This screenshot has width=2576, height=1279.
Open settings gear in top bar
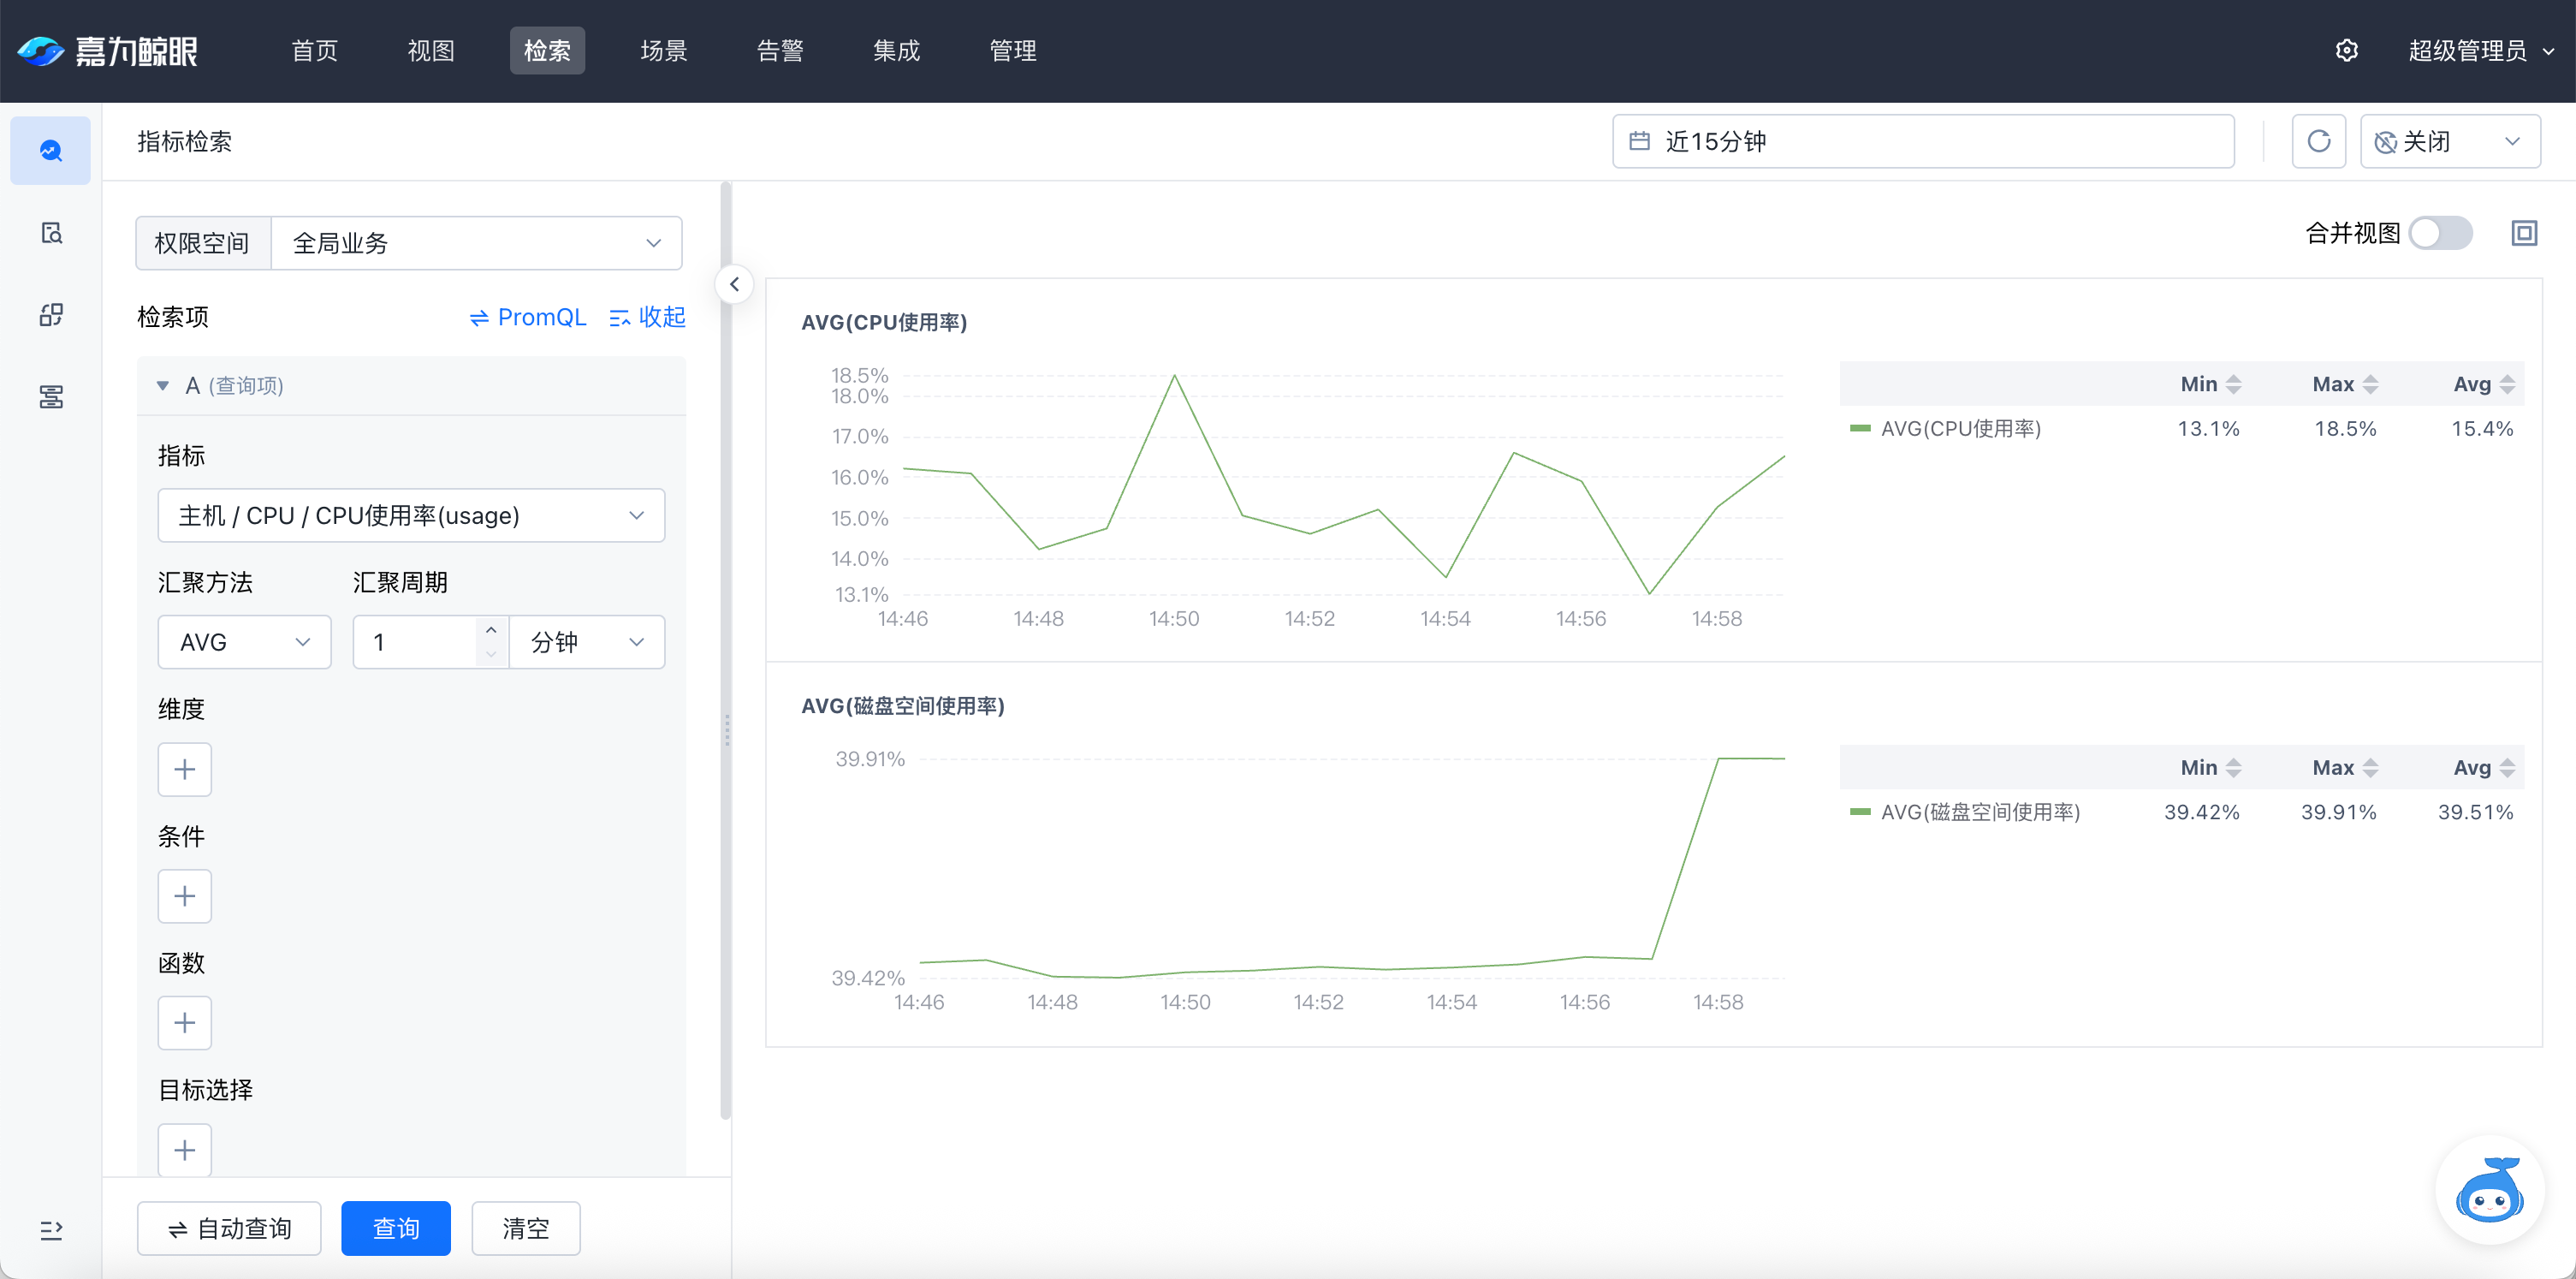pos(2346,51)
